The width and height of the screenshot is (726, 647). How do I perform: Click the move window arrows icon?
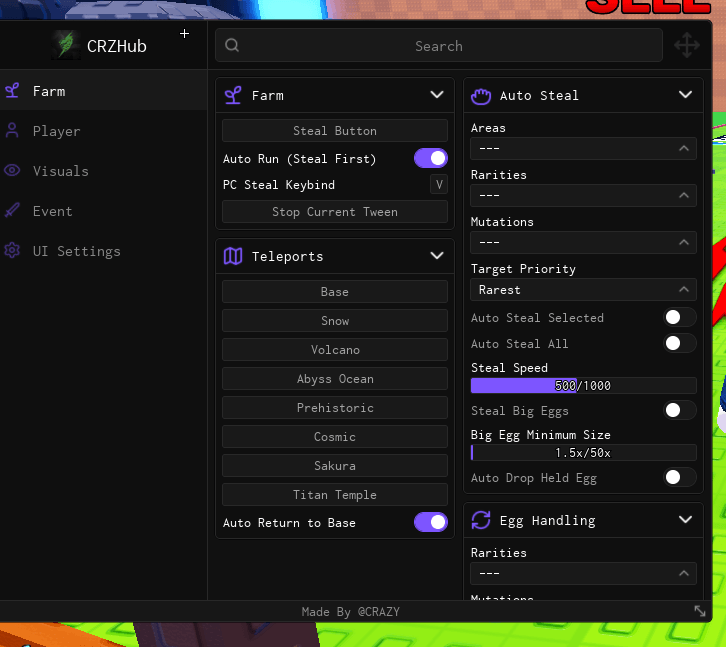pyautogui.click(x=687, y=45)
